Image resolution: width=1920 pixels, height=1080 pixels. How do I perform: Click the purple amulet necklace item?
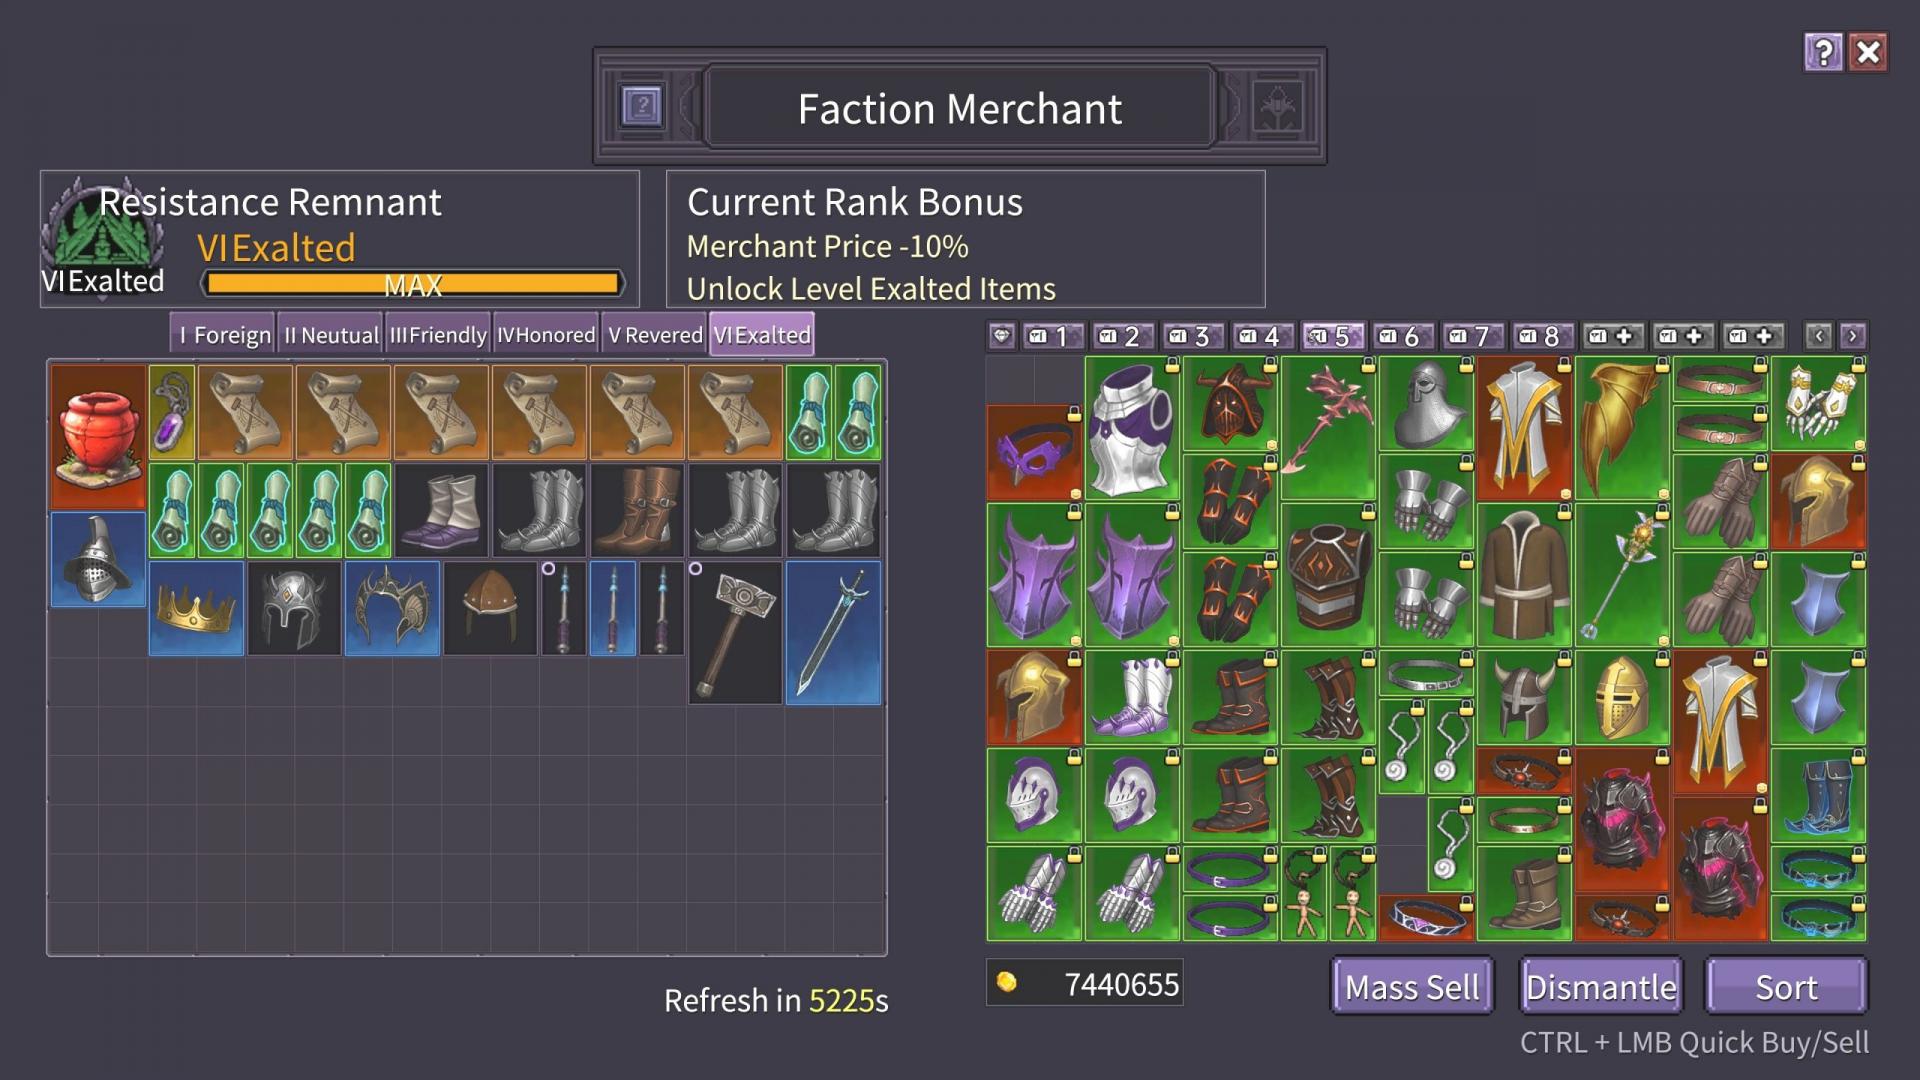172,412
